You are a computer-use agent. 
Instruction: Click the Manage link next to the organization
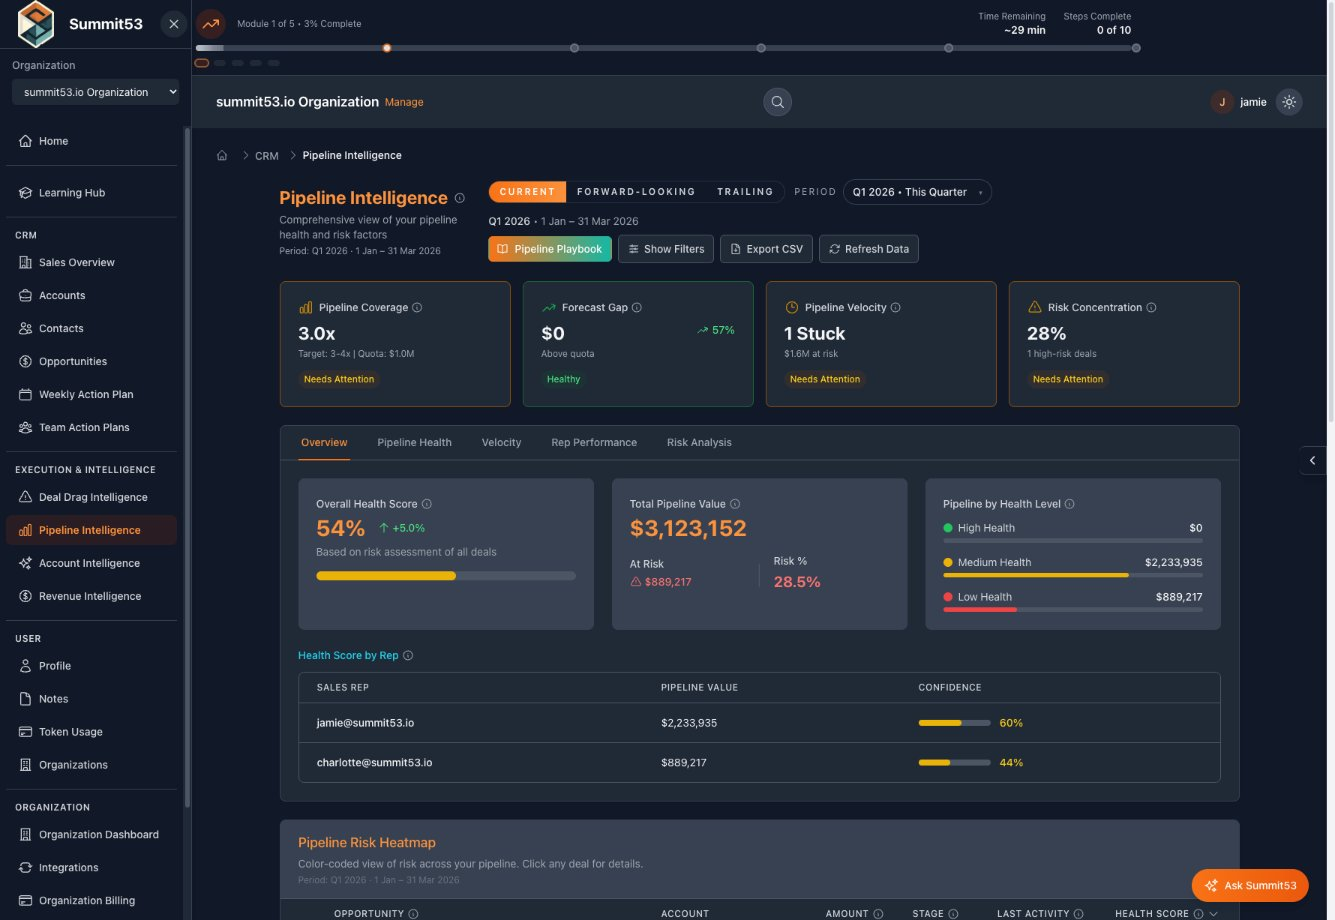pyautogui.click(x=404, y=102)
